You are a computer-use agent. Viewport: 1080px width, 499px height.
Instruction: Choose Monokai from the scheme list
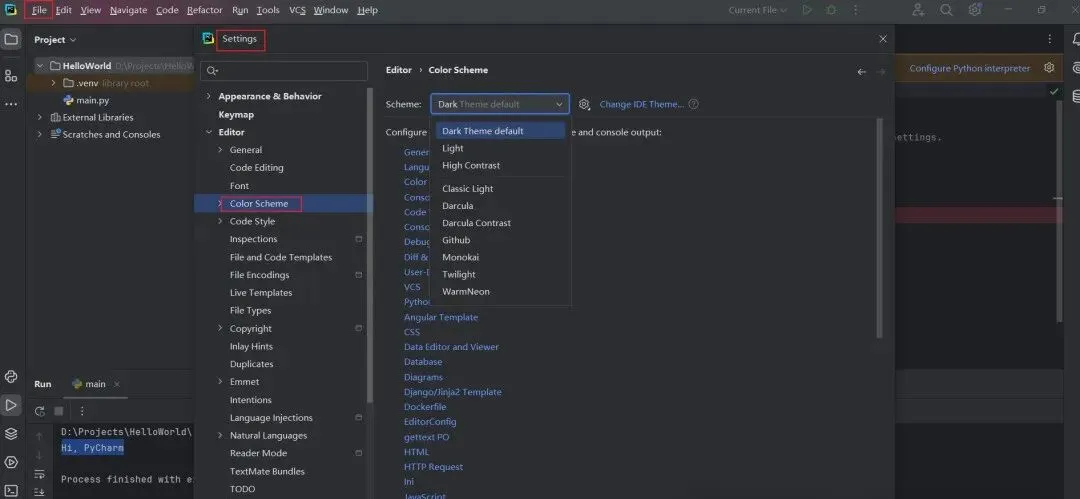click(459, 257)
